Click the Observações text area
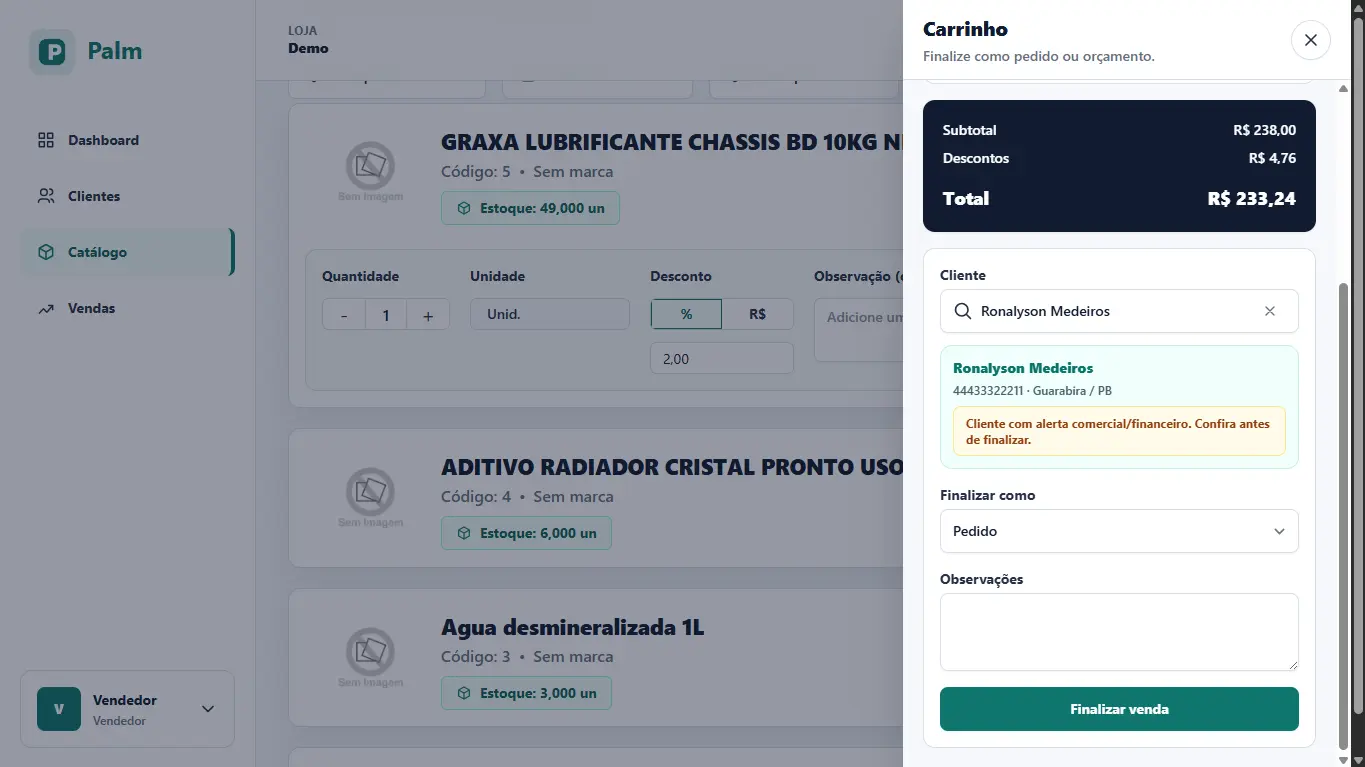This screenshot has height=767, width=1365. (x=1119, y=632)
